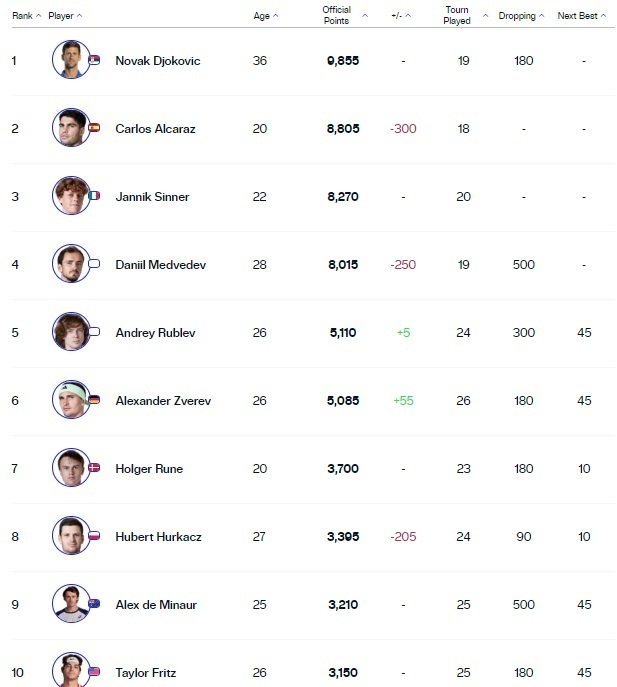
Task: Click the Spanish flag beside Carlos Alcaraz
Action: [94, 128]
